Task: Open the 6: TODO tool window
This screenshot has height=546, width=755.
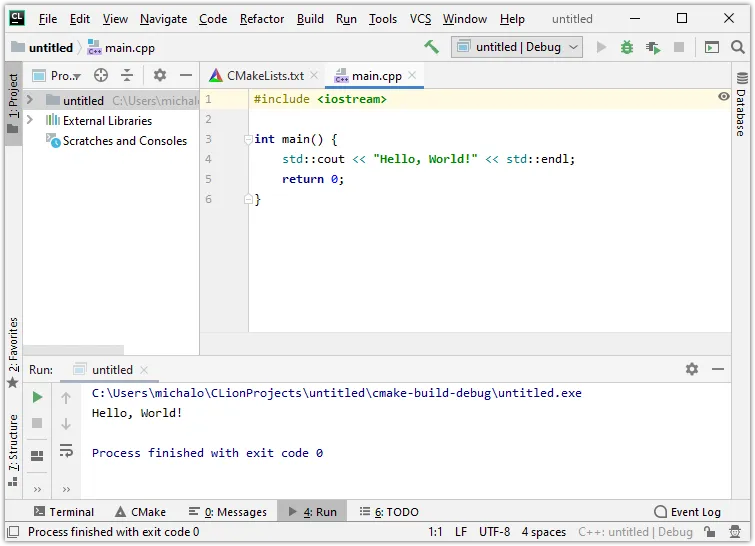Action: [389, 512]
